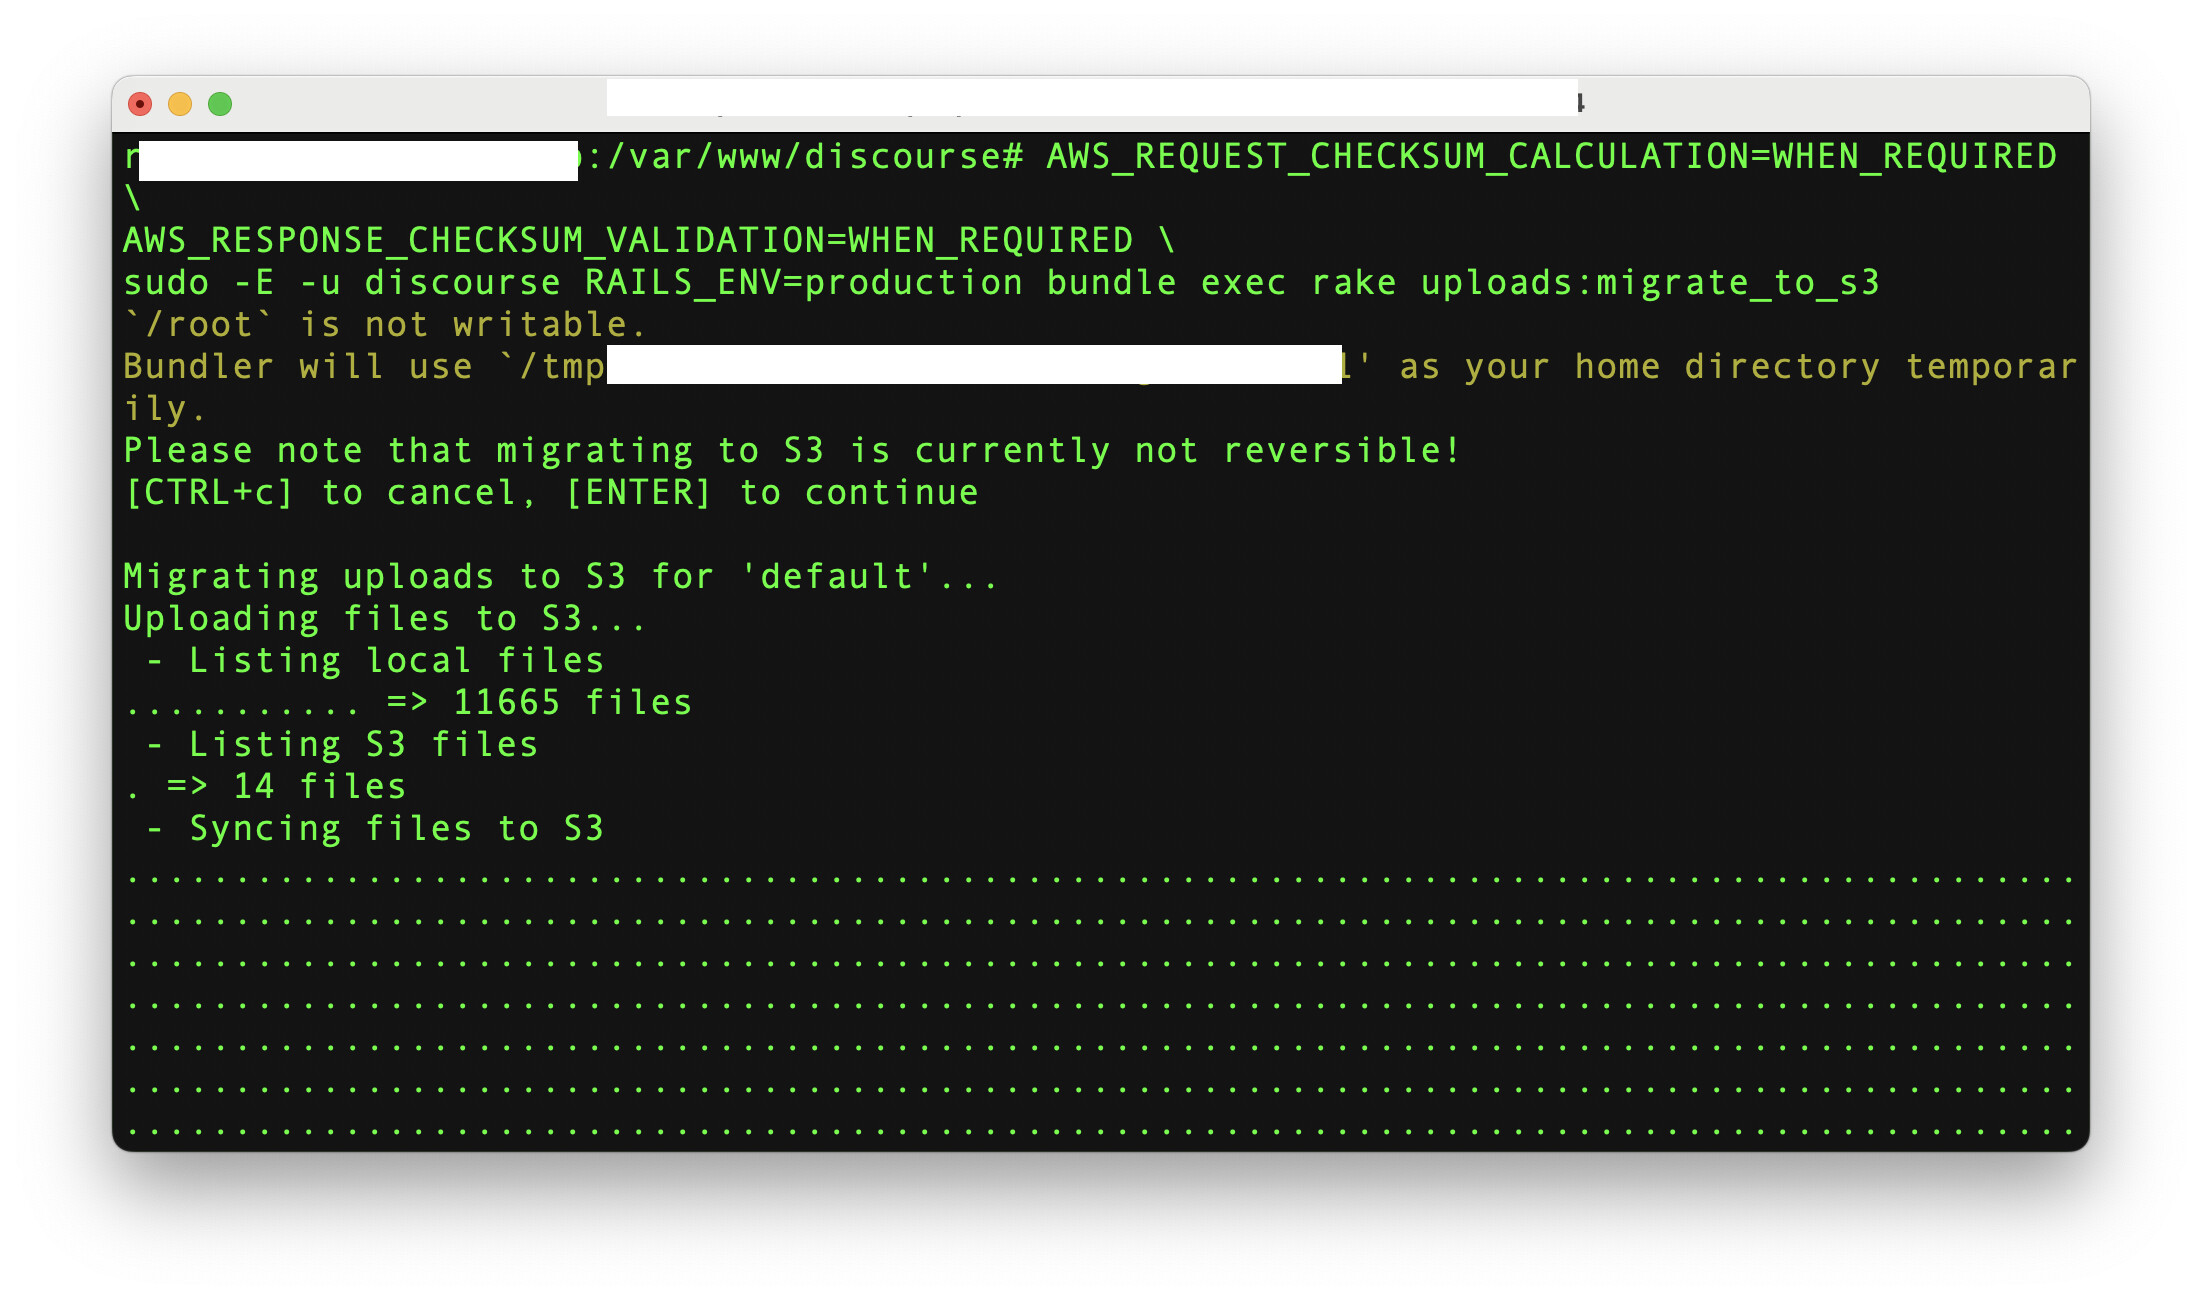Click the word Bundler in the yellow warning

coord(198,367)
